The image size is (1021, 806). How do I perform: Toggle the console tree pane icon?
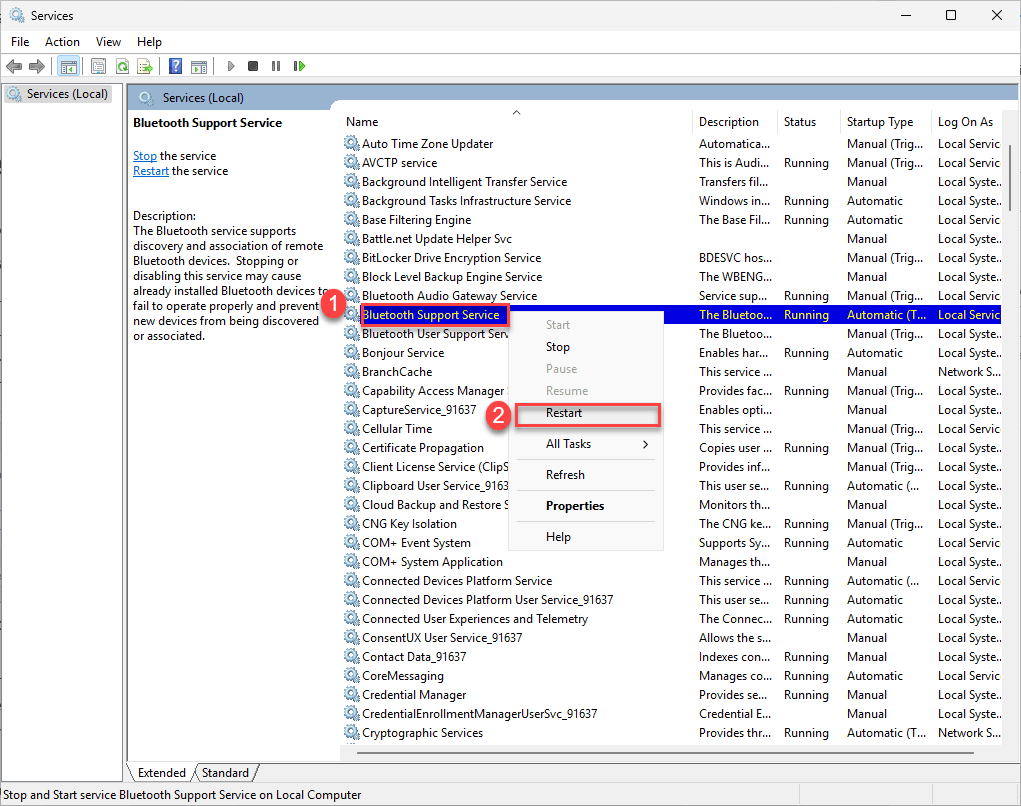pyautogui.click(x=68, y=66)
